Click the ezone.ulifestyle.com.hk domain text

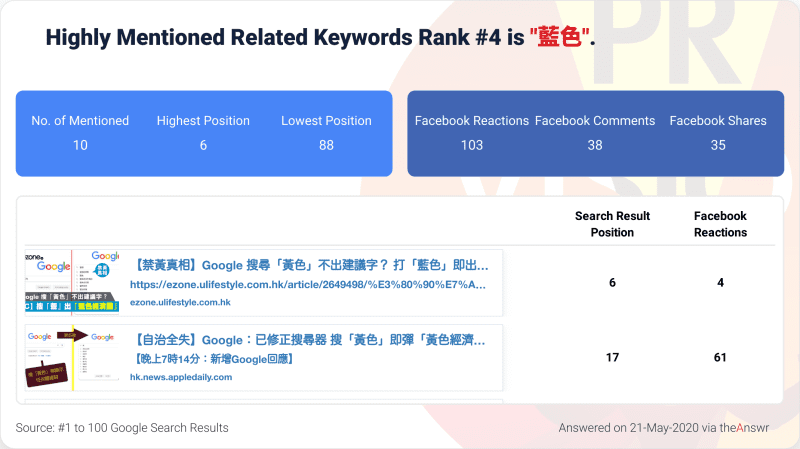[180, 302]
